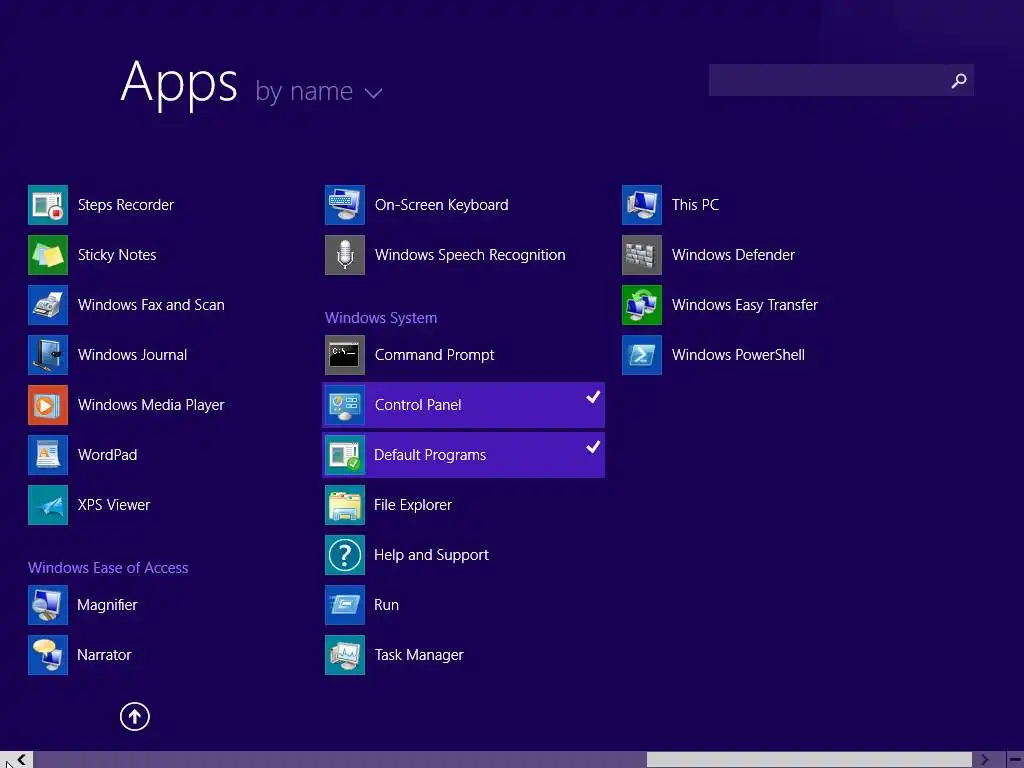Click the 'Windows Media Player' text
The height and width of the screenshot is (768, 1024).
(151, 405)
